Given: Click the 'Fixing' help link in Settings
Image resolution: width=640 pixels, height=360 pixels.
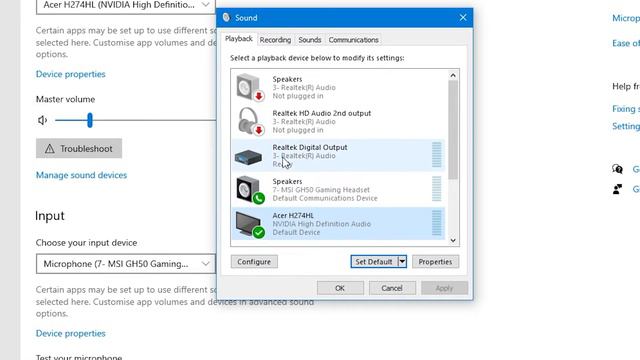Looking at the screenshot, I should [626, 109].
